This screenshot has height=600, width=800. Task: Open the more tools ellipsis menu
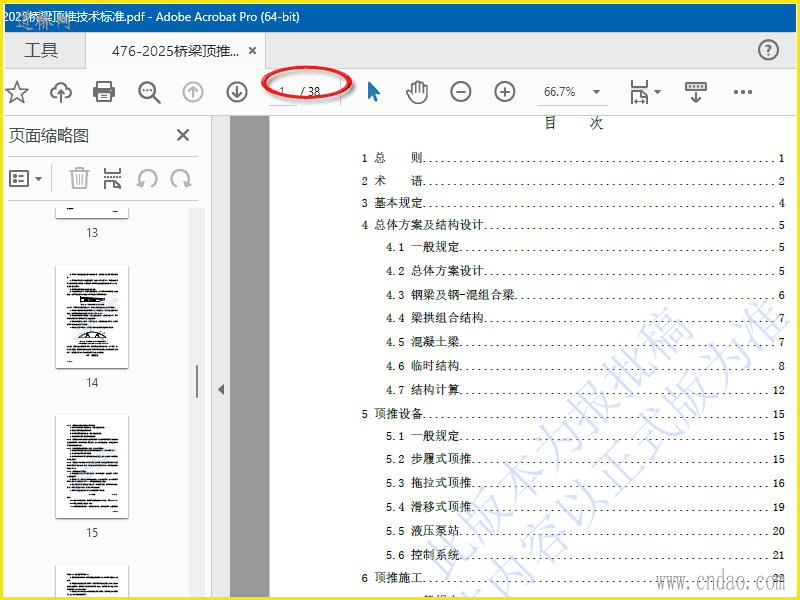pyautogui.click(x=742, y=92)
